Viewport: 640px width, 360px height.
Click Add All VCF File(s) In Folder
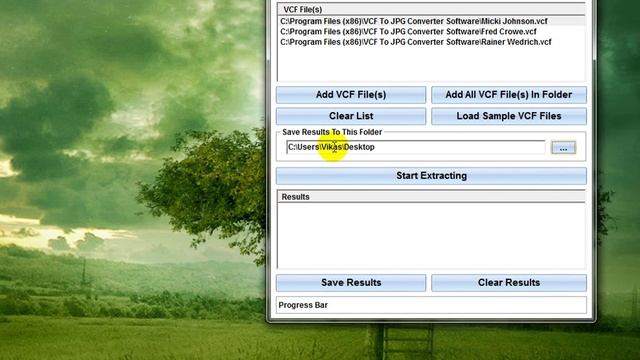click(x=509, y=95)
